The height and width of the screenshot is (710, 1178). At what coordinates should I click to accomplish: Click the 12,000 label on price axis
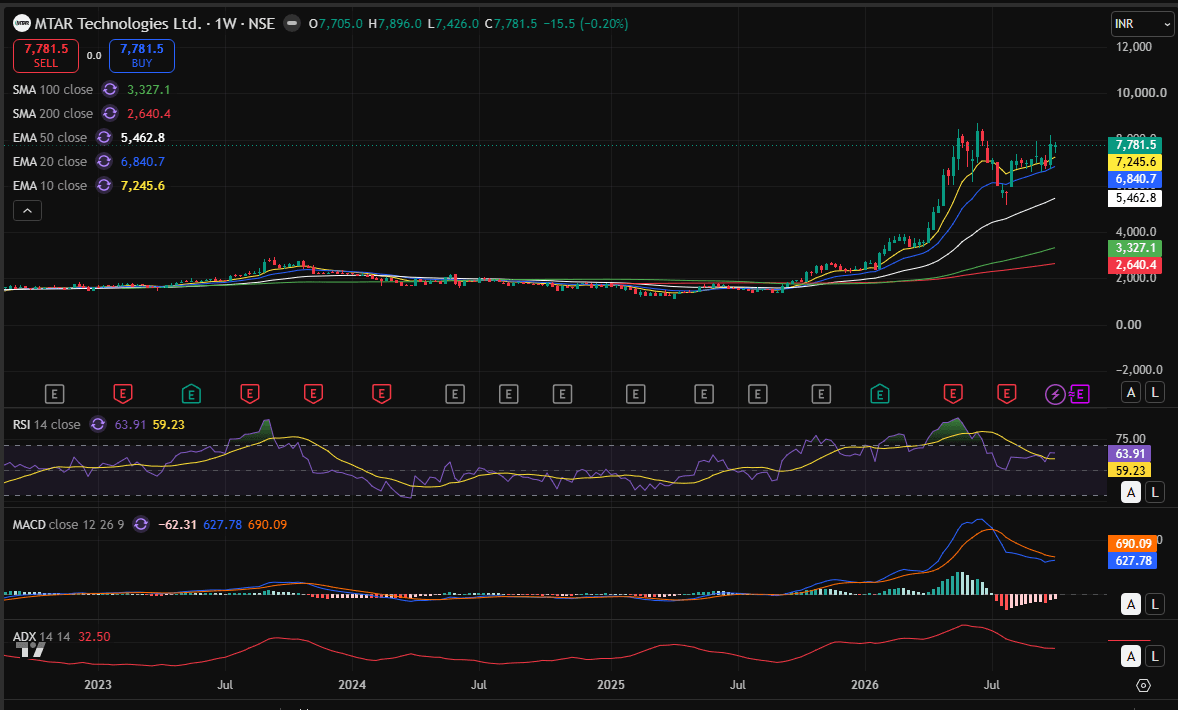(x=1134, y=47)
